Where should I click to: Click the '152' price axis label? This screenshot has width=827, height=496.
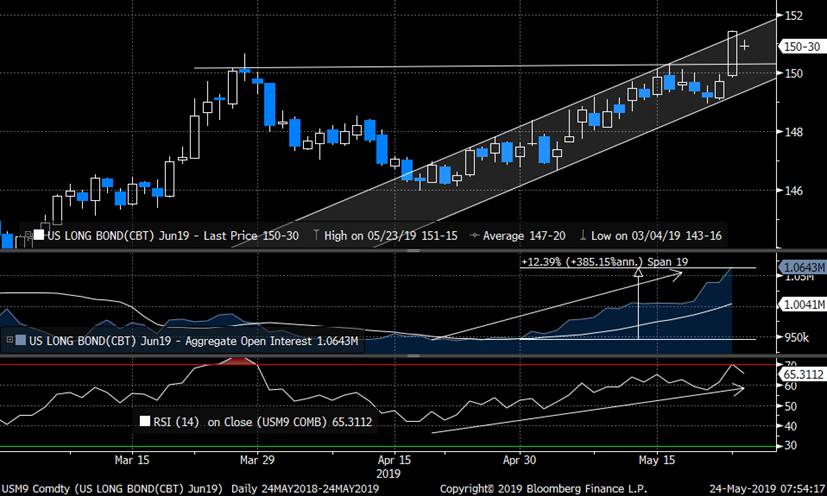click(794, 15)
